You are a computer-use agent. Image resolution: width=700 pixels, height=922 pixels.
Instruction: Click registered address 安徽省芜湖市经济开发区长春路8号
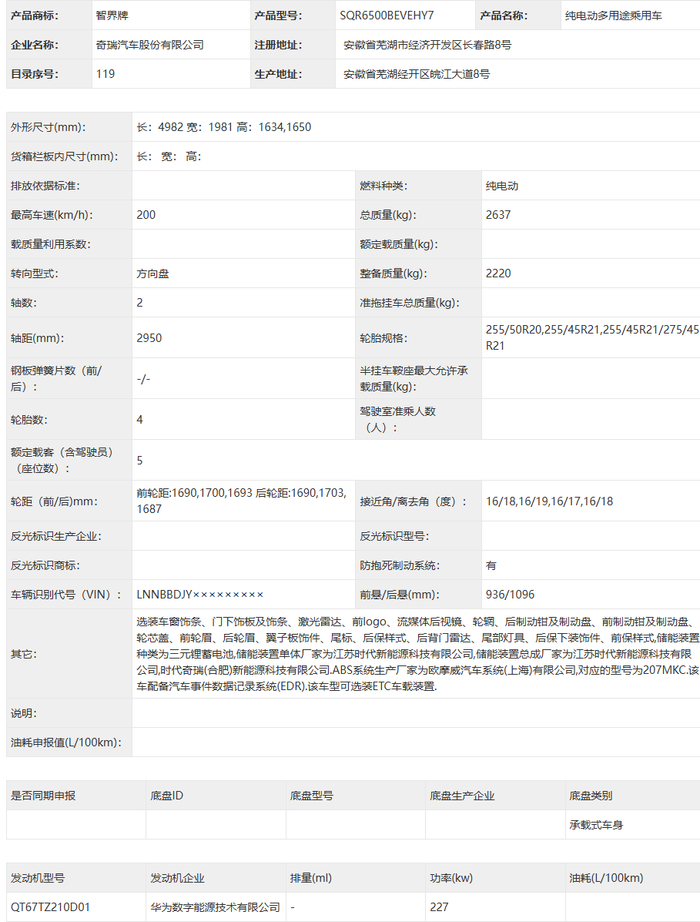coord(428,45)
